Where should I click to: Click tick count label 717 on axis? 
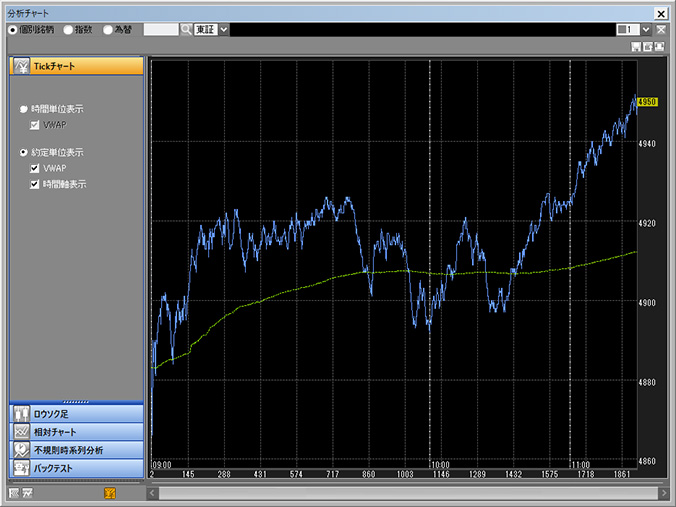point(332,474)
